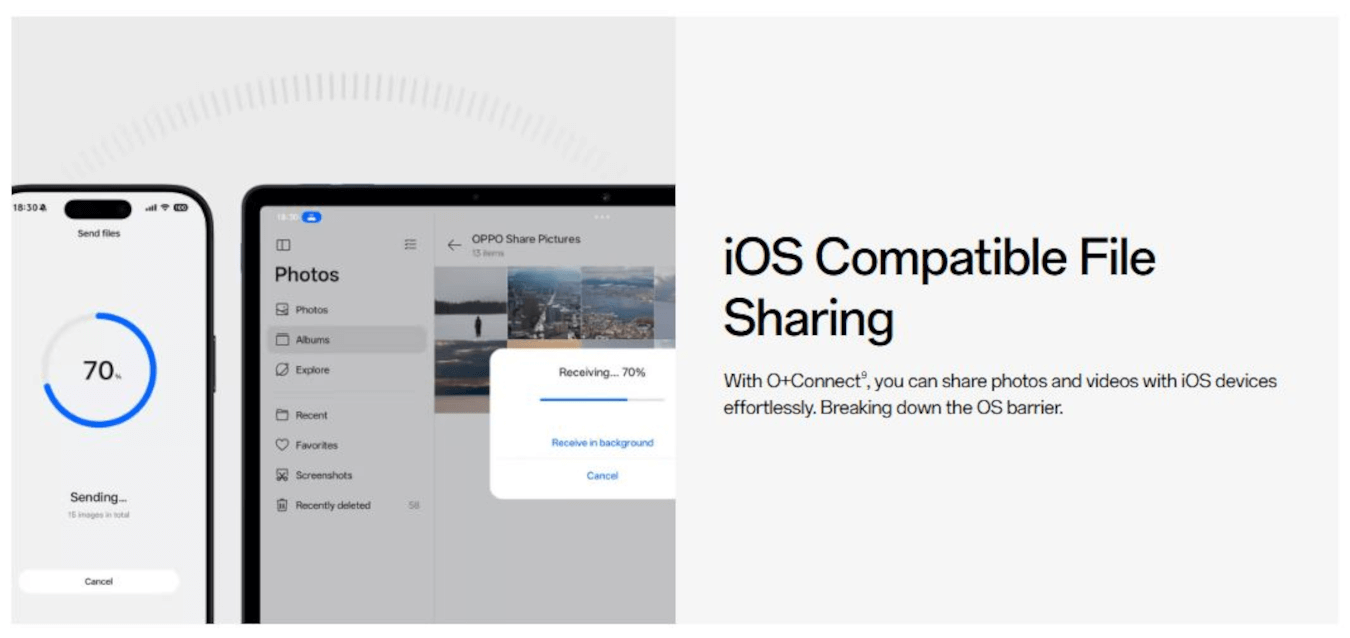Open the photo of a person on the lake

pyautogui.click(x=471, y=302)
